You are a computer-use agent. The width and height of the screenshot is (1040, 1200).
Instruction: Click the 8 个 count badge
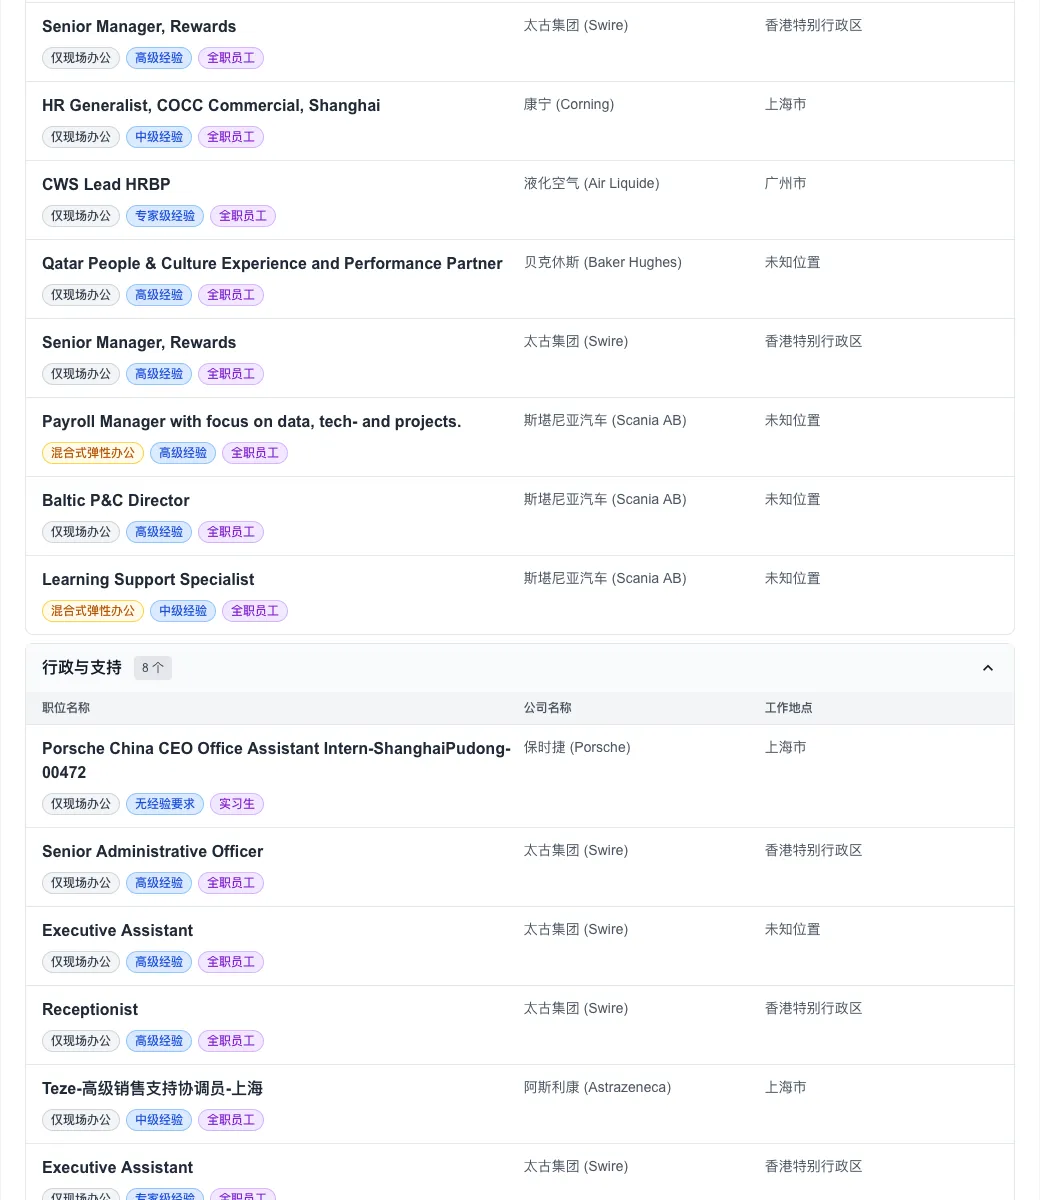click(153, 668)
